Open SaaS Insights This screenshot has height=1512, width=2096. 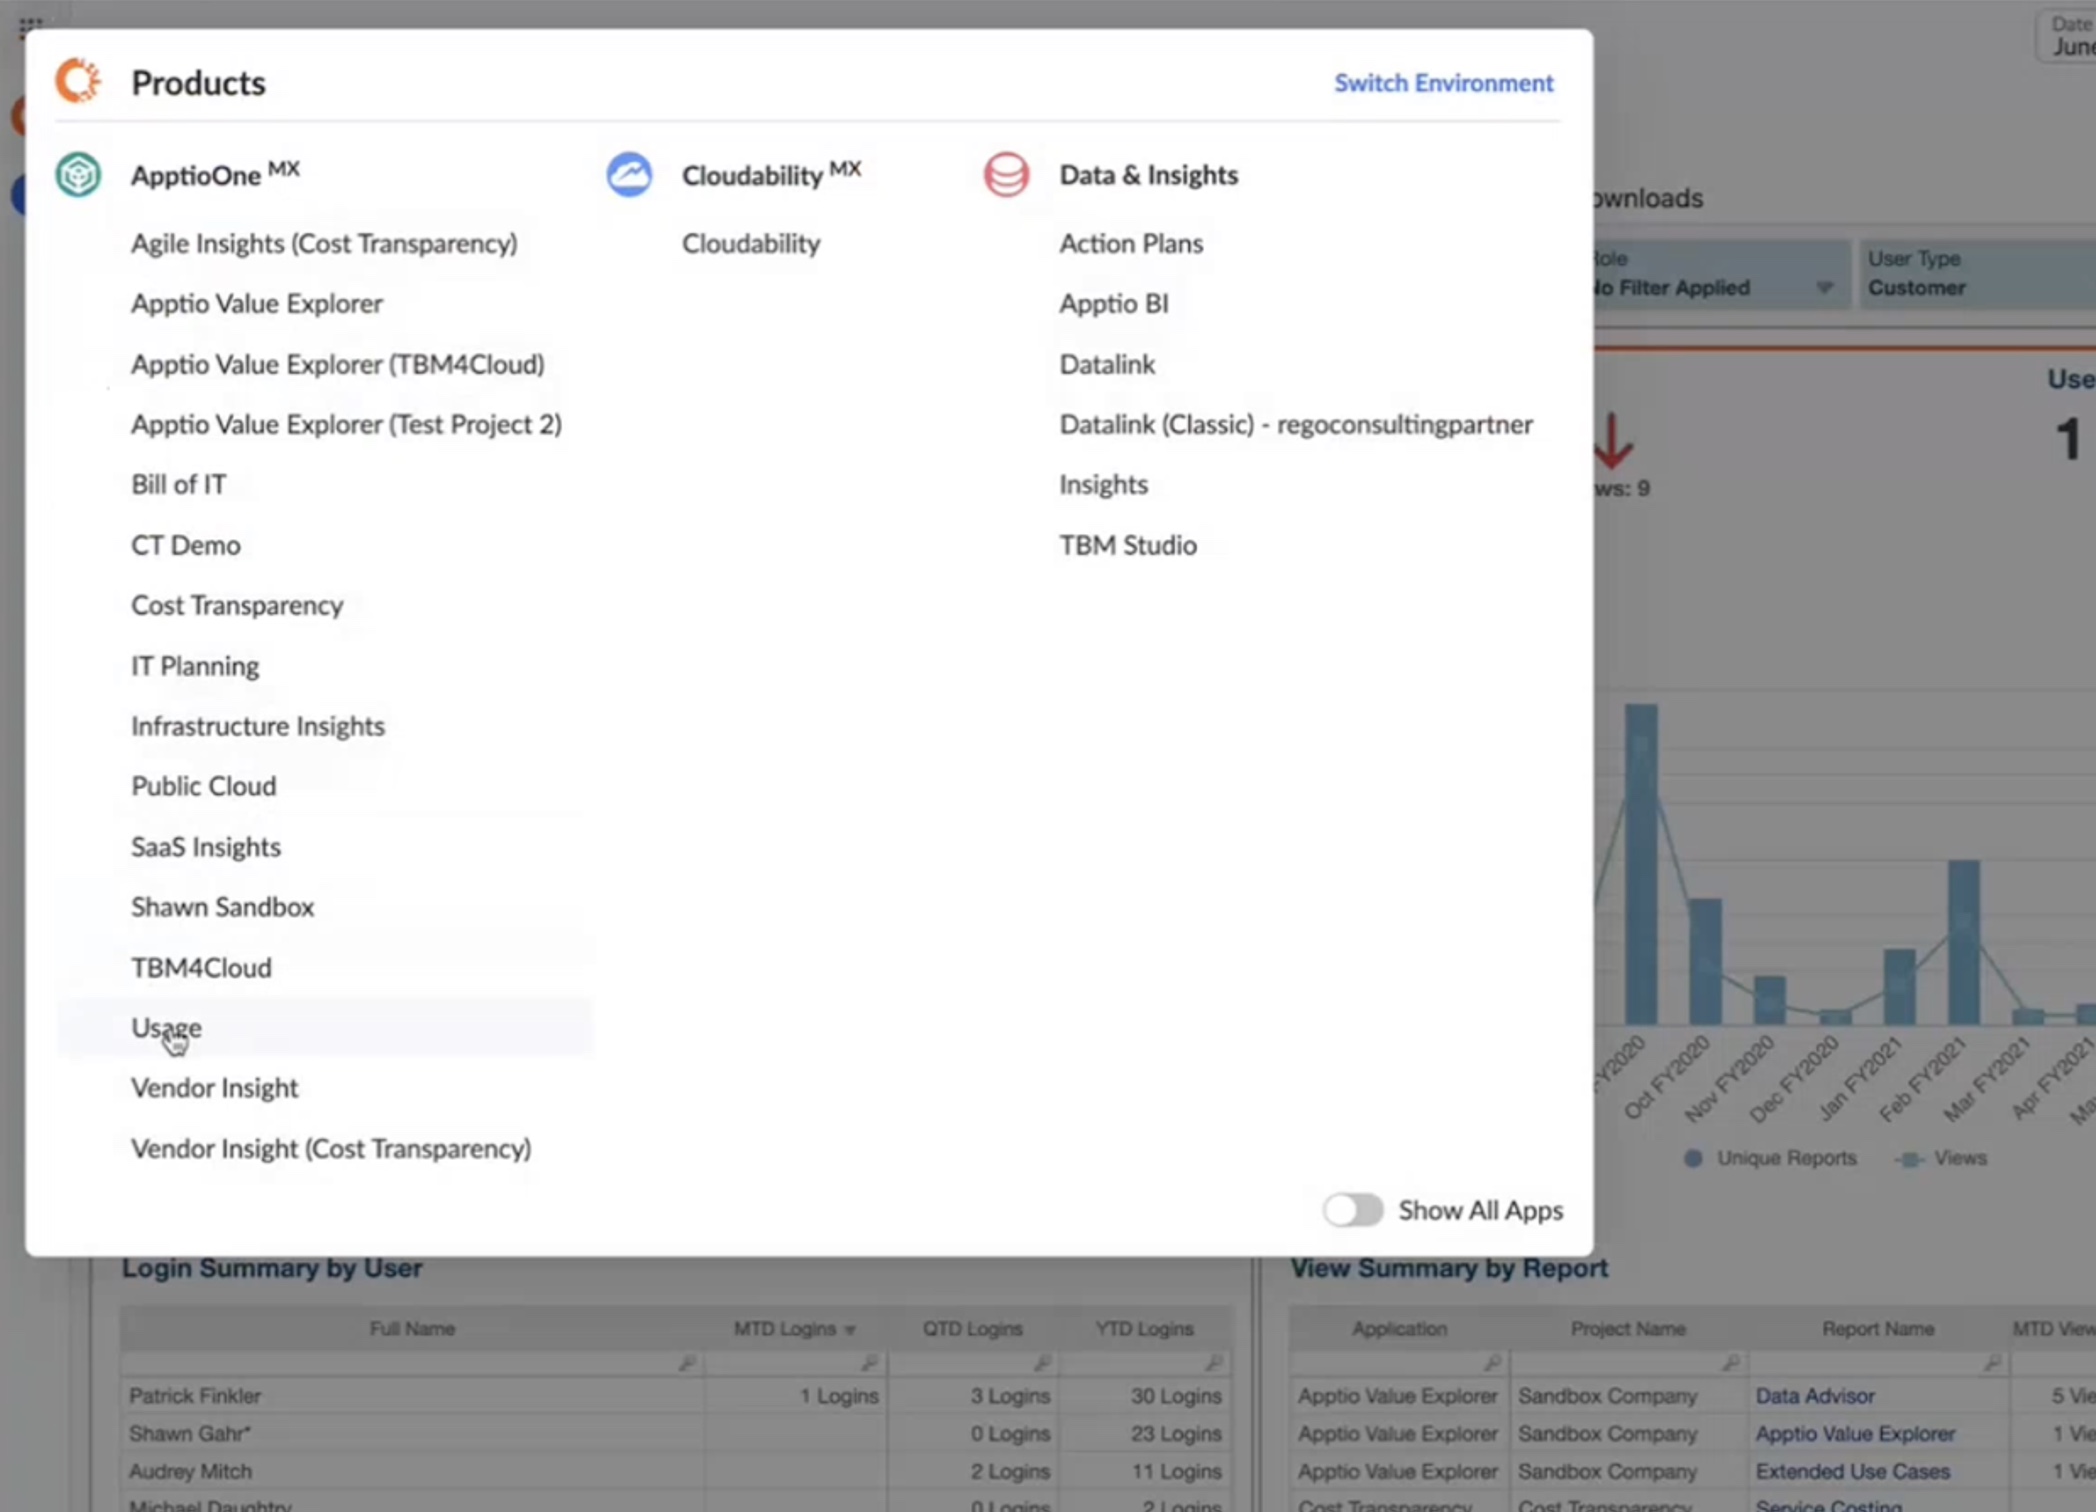click(x=206, y=847)
